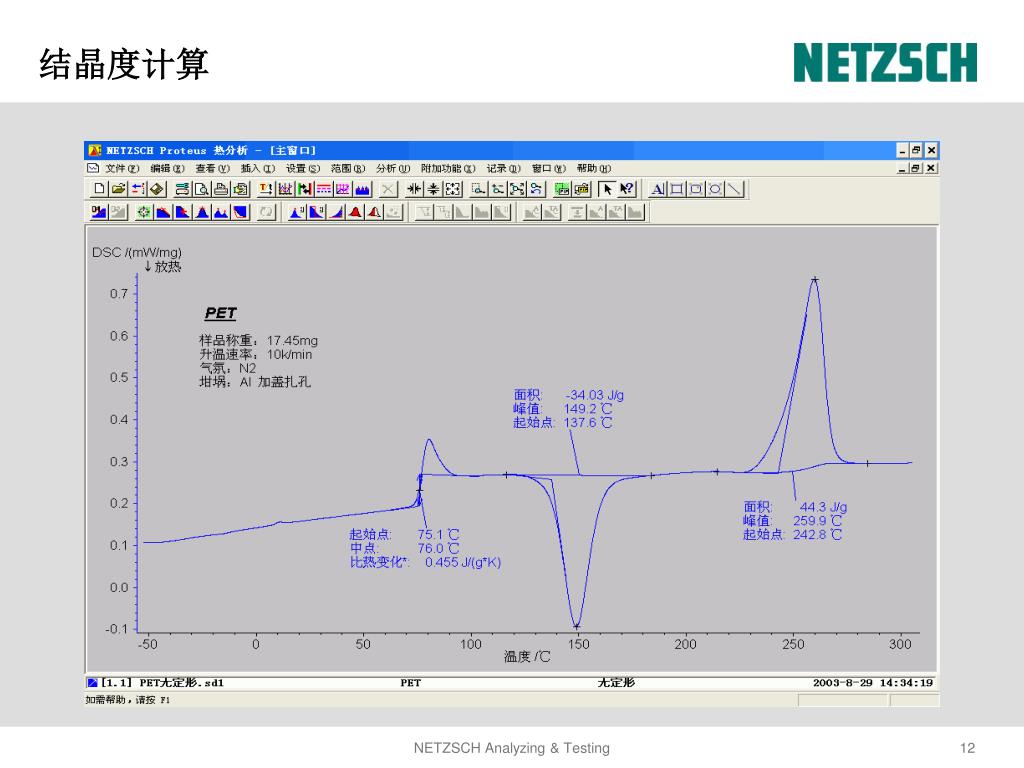The height and width of the screenshot is (768, 1024).
Task: Click the crystallization minimum marker near 150 ℃
Action: click(x=576, y=627)
